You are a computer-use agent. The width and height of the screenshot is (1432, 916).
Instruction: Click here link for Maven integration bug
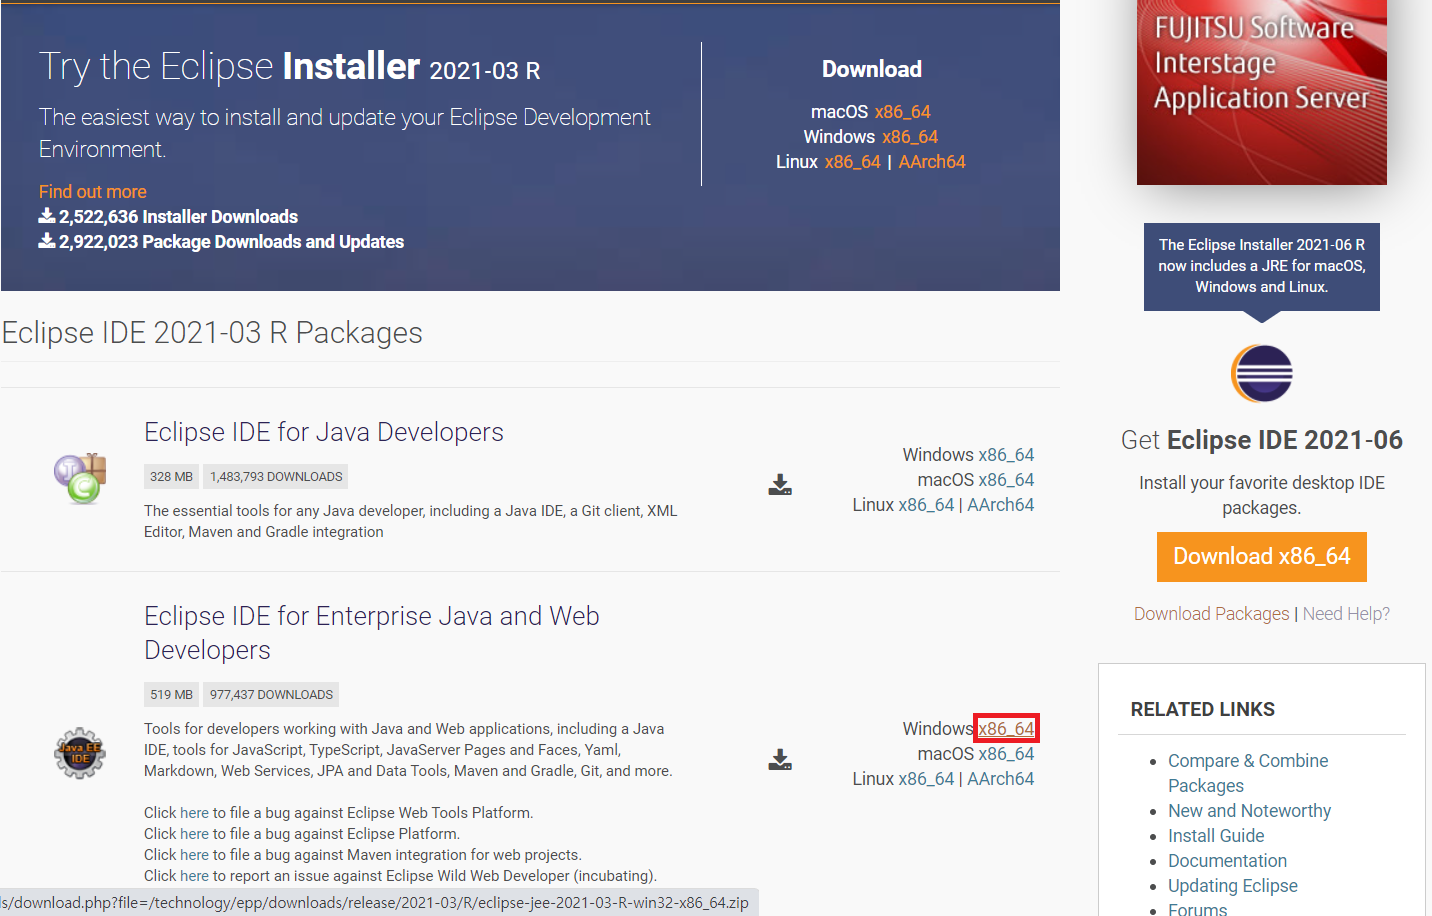coord(195,855)
